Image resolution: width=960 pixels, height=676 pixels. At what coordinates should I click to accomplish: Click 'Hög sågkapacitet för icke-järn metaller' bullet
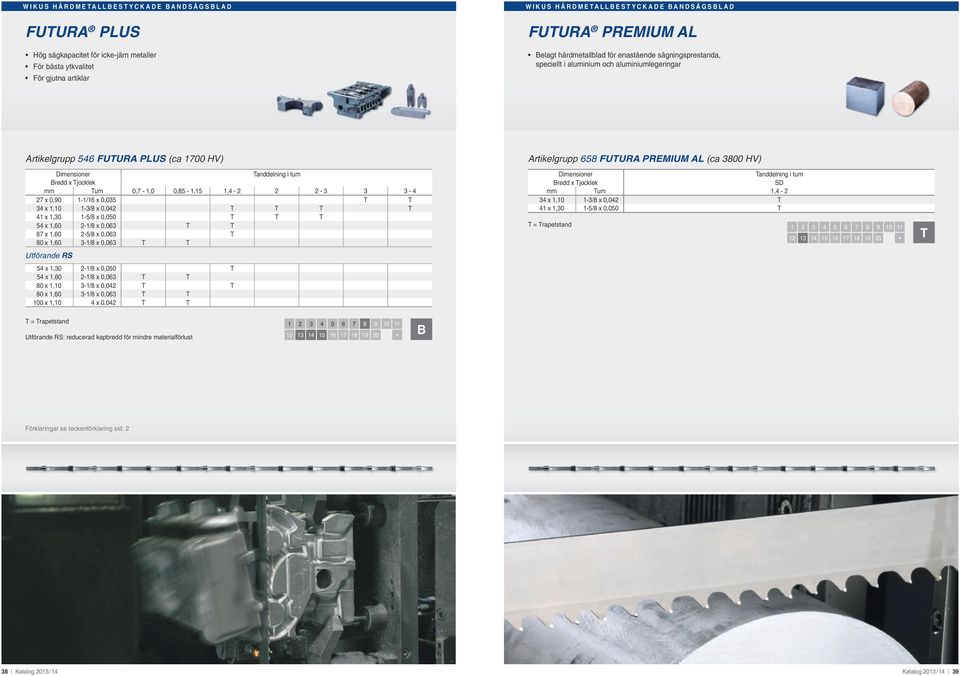click(x=94, y=55)
